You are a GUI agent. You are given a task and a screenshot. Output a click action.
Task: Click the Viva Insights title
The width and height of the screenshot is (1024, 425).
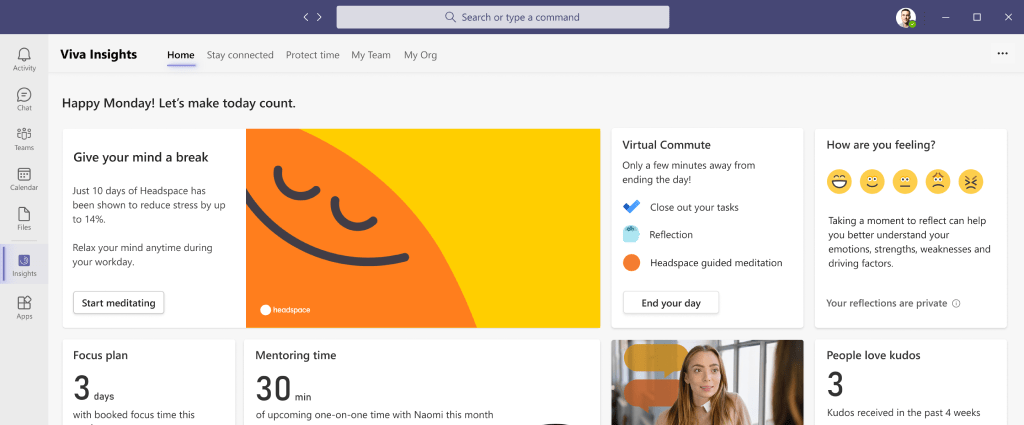99,55
